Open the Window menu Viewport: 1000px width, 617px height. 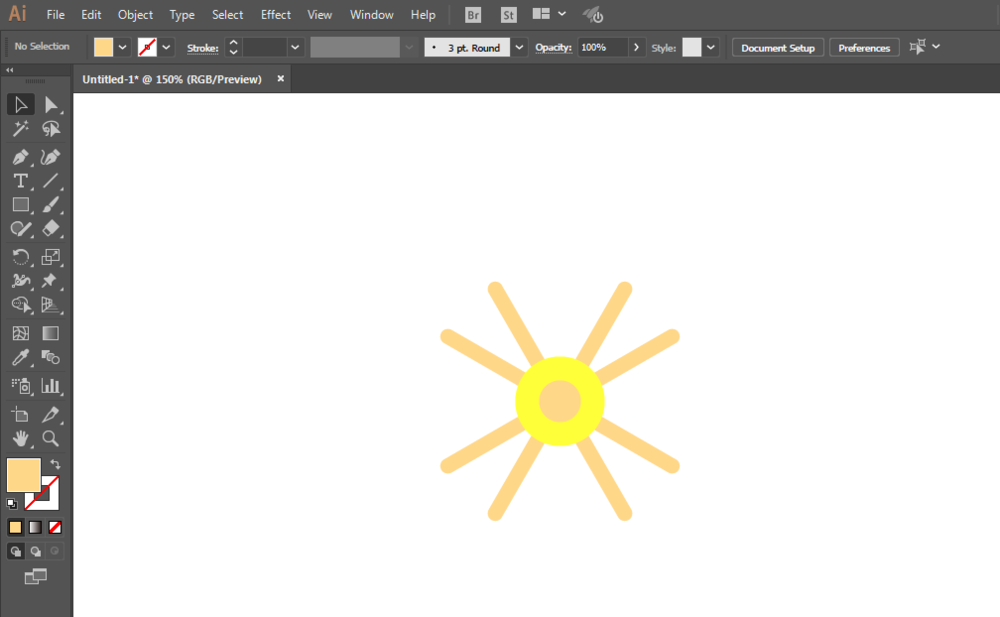371,15
